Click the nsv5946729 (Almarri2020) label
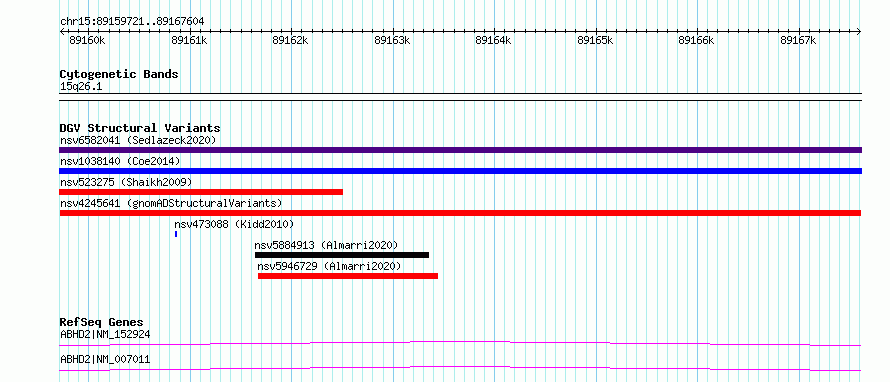The image size is (890, 382). point(329,266)
